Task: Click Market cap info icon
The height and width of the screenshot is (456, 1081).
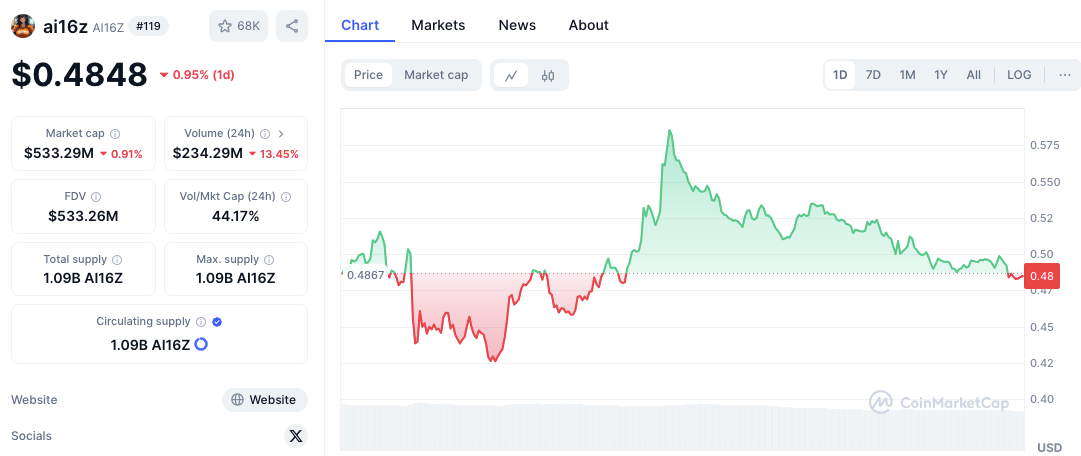Action: 115,134
